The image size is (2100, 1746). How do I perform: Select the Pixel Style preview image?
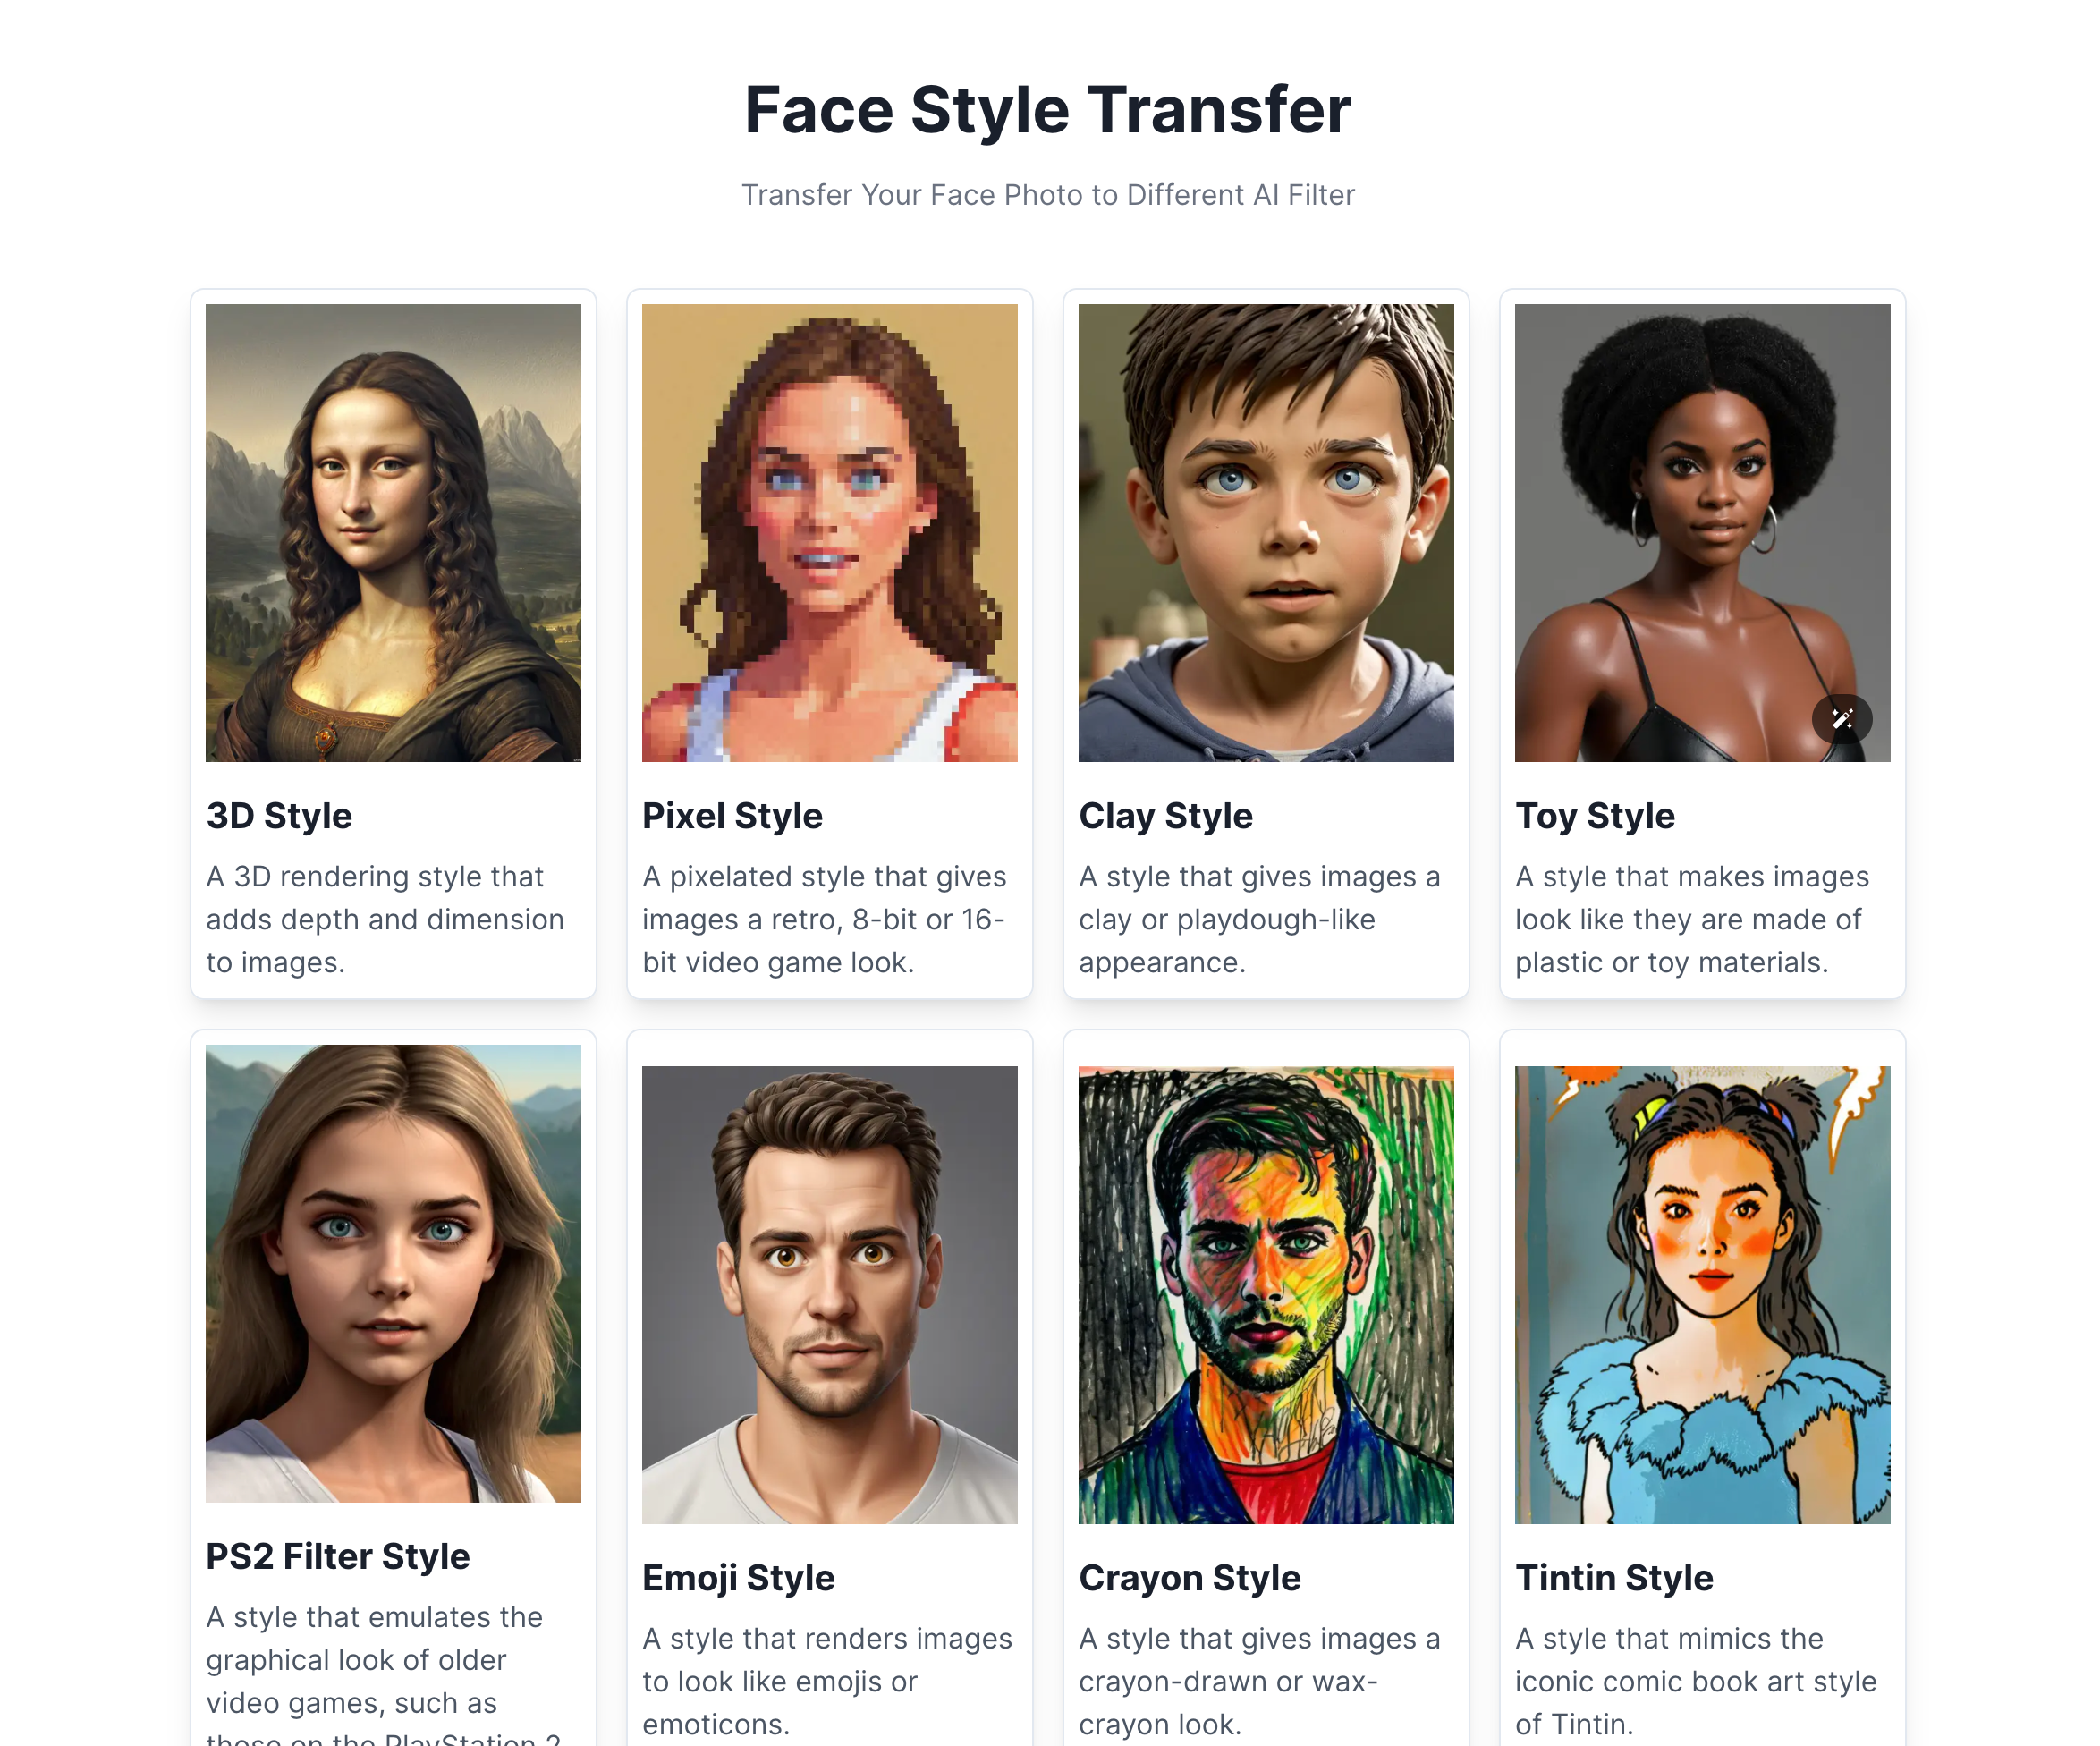(829, 533)
